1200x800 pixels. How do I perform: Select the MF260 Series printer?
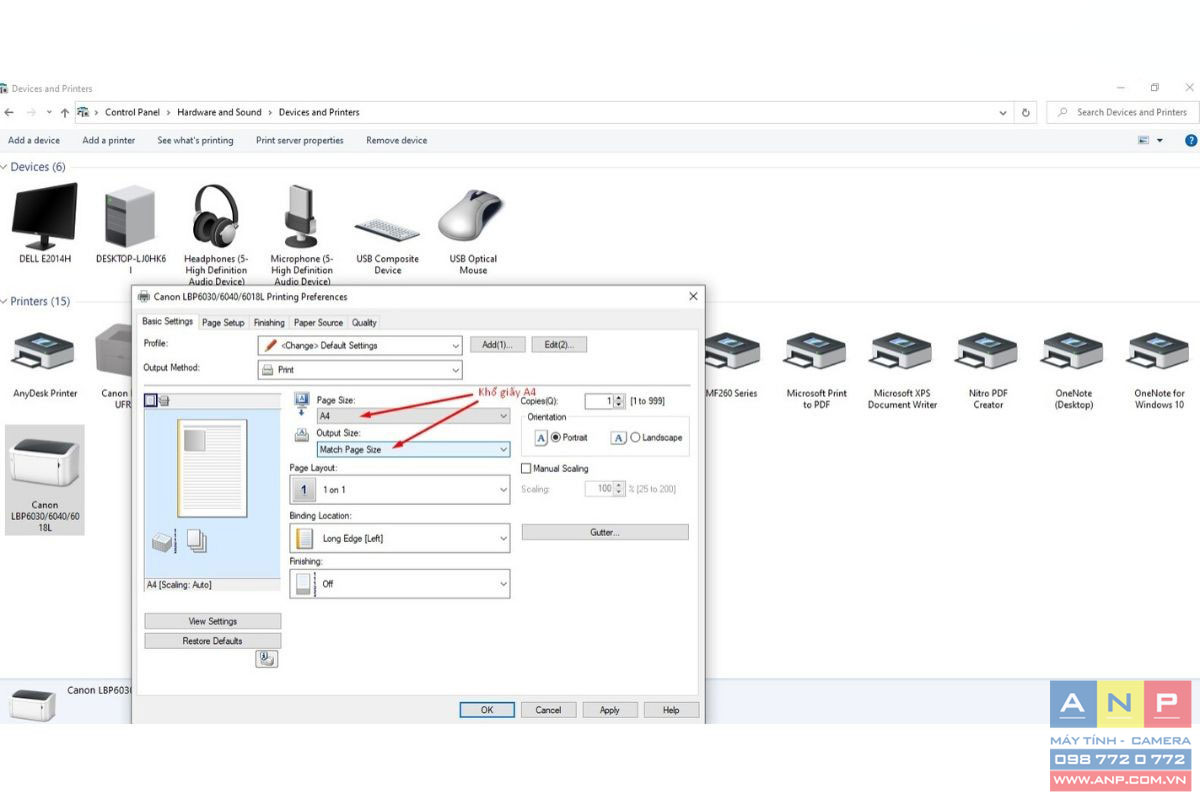(732, 365)
